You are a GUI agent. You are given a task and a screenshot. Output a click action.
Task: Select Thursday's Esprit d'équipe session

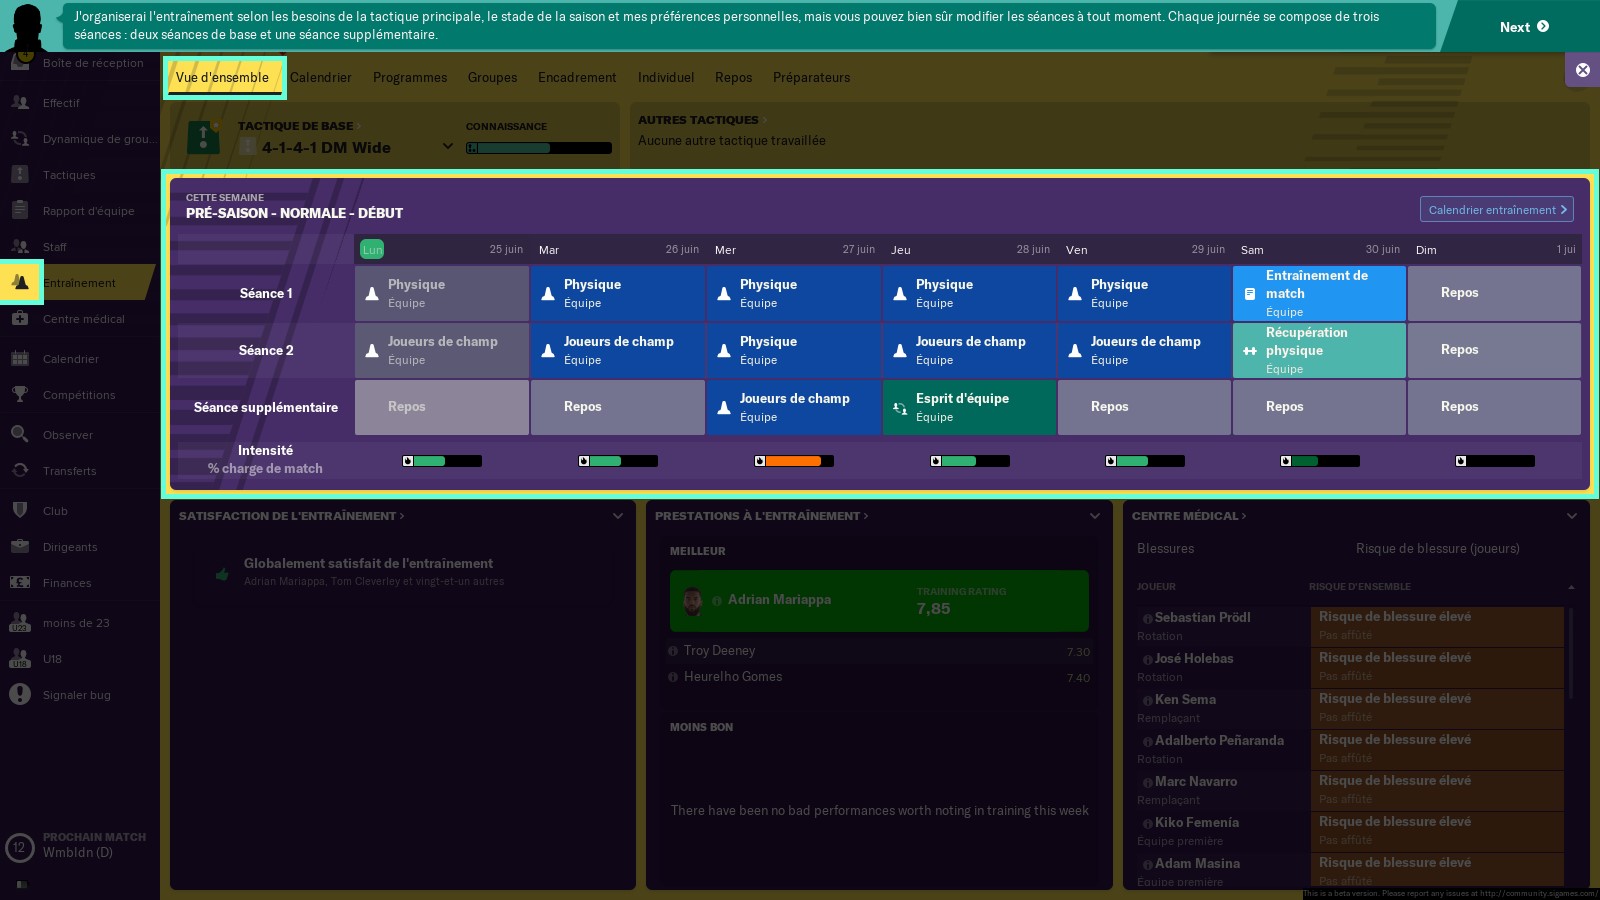coord(969,407)
